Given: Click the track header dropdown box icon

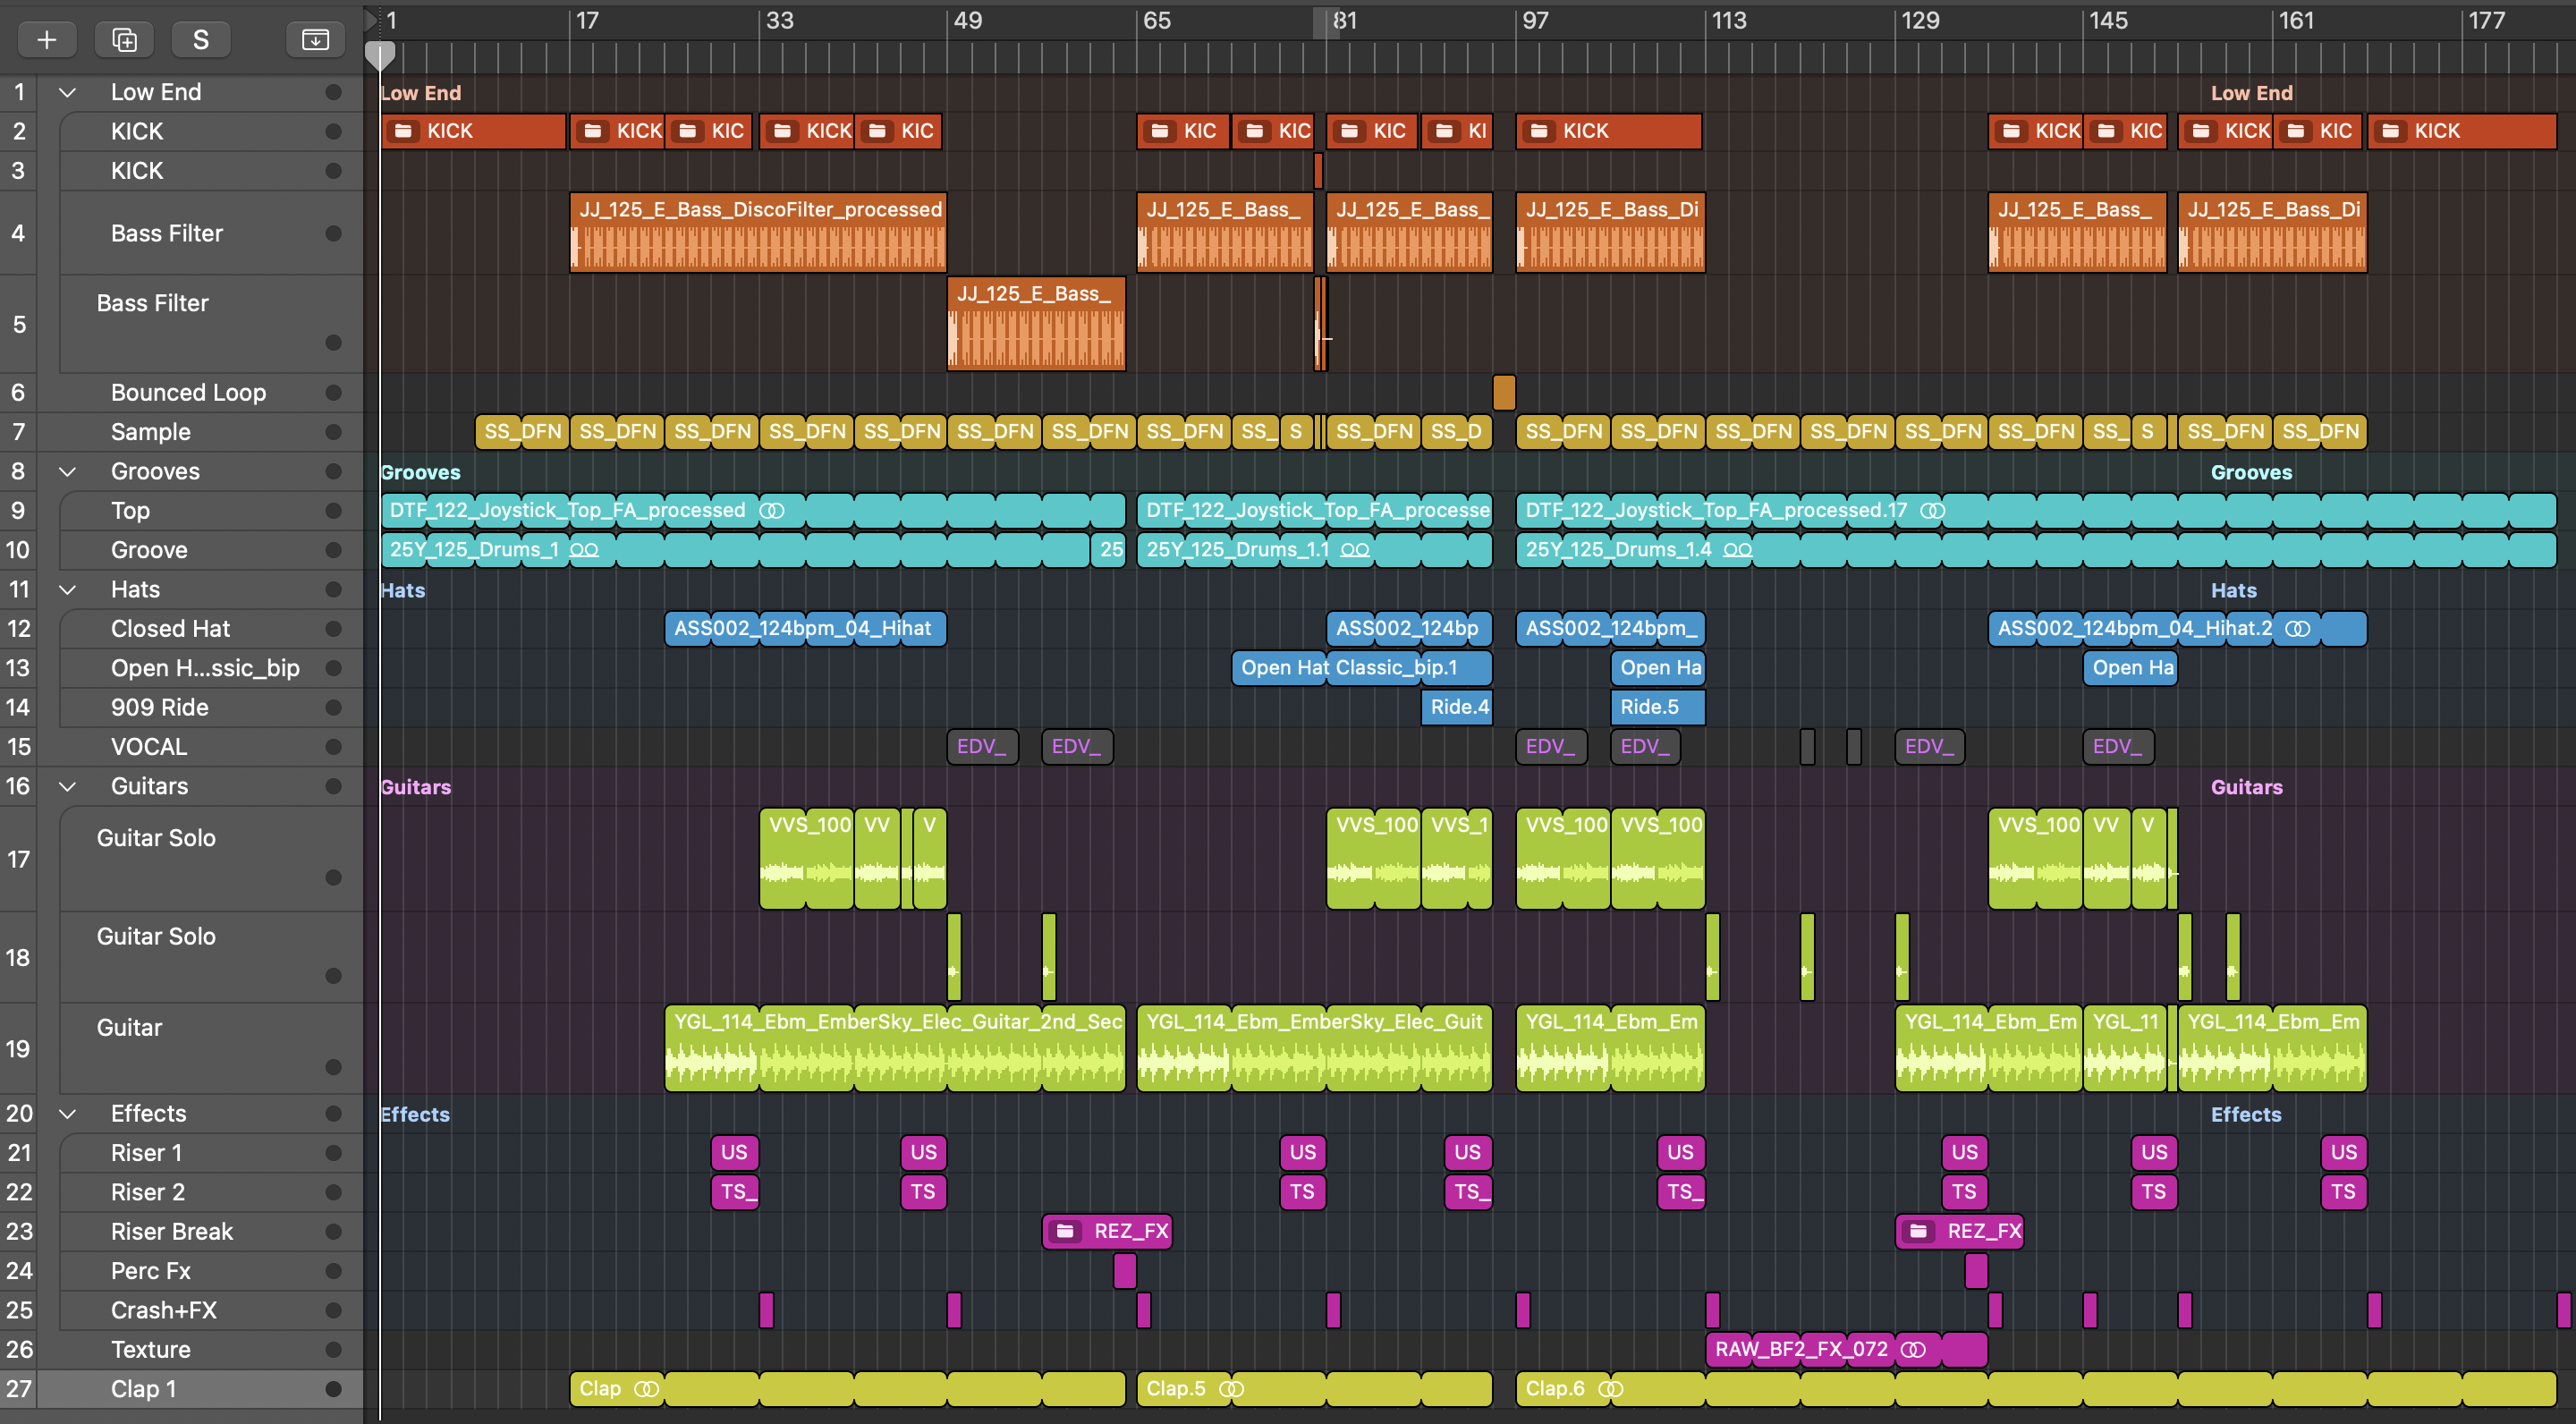Looking at the screenshot, I should point(315,39).
